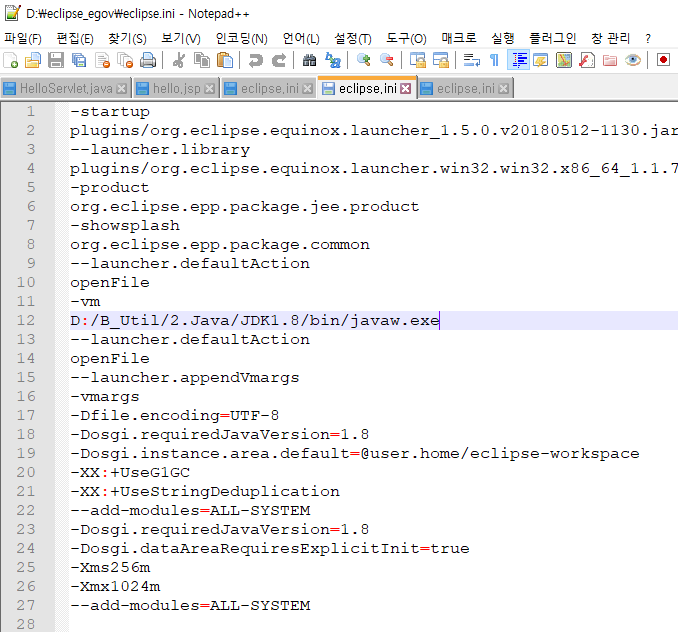The image size is (678, 632).
Task: Click the Zoom Out magnifier icon
Action: click(x=387, y=60)
